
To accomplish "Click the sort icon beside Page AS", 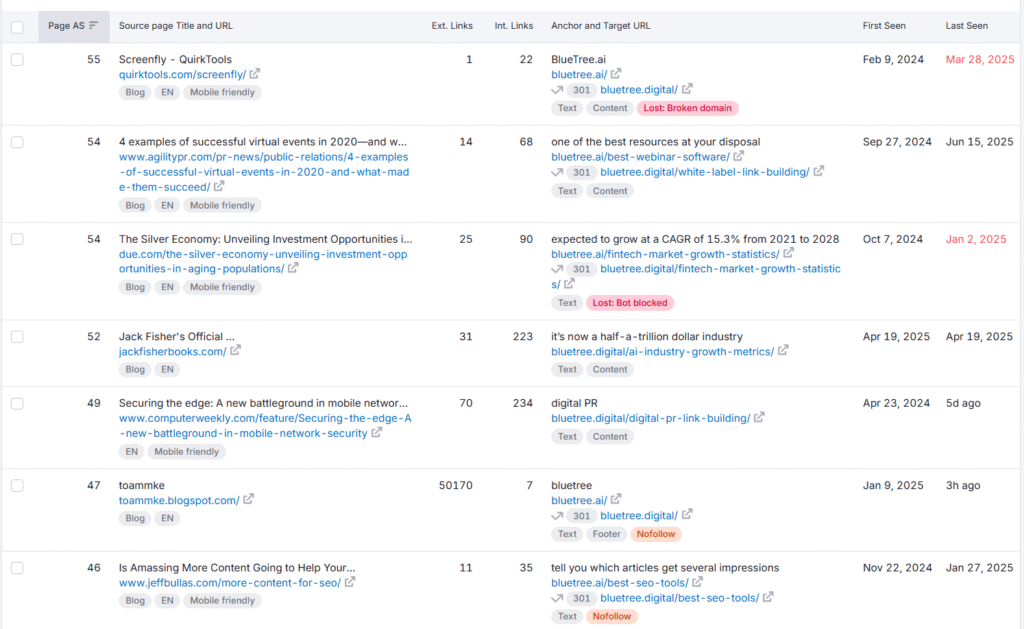I will (x=93, y=25).
